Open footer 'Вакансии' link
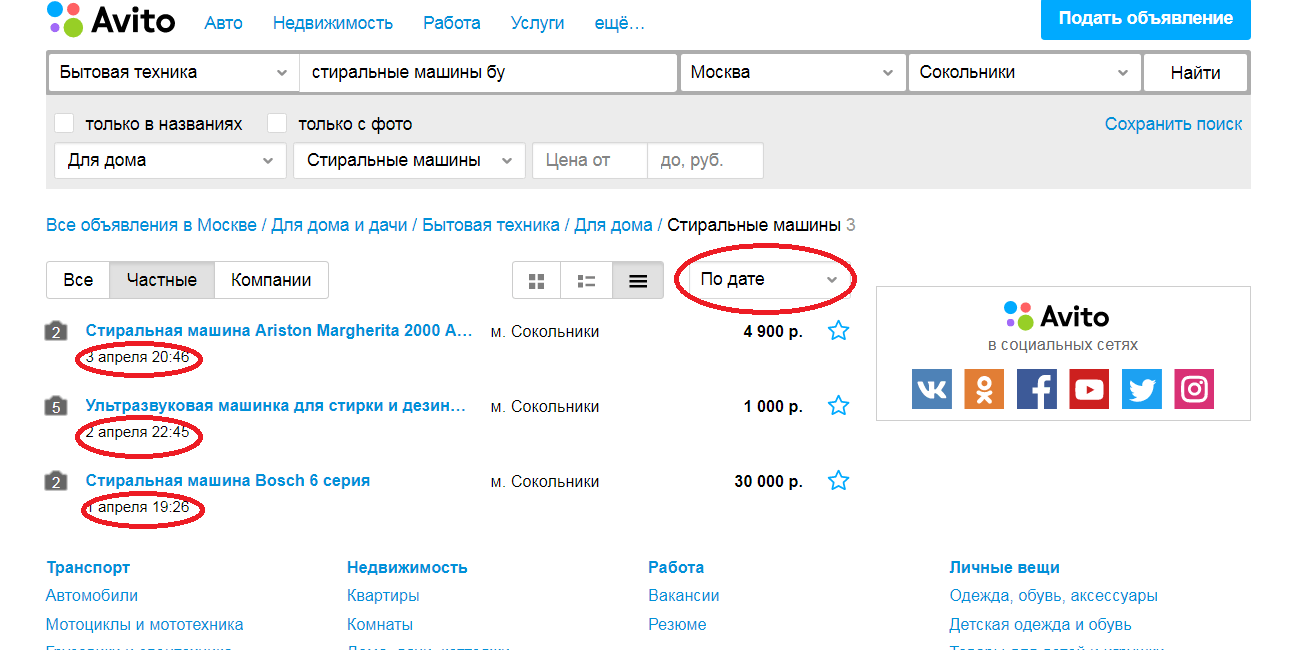This screenshot has height=650, width=1296. click(684, 595)
